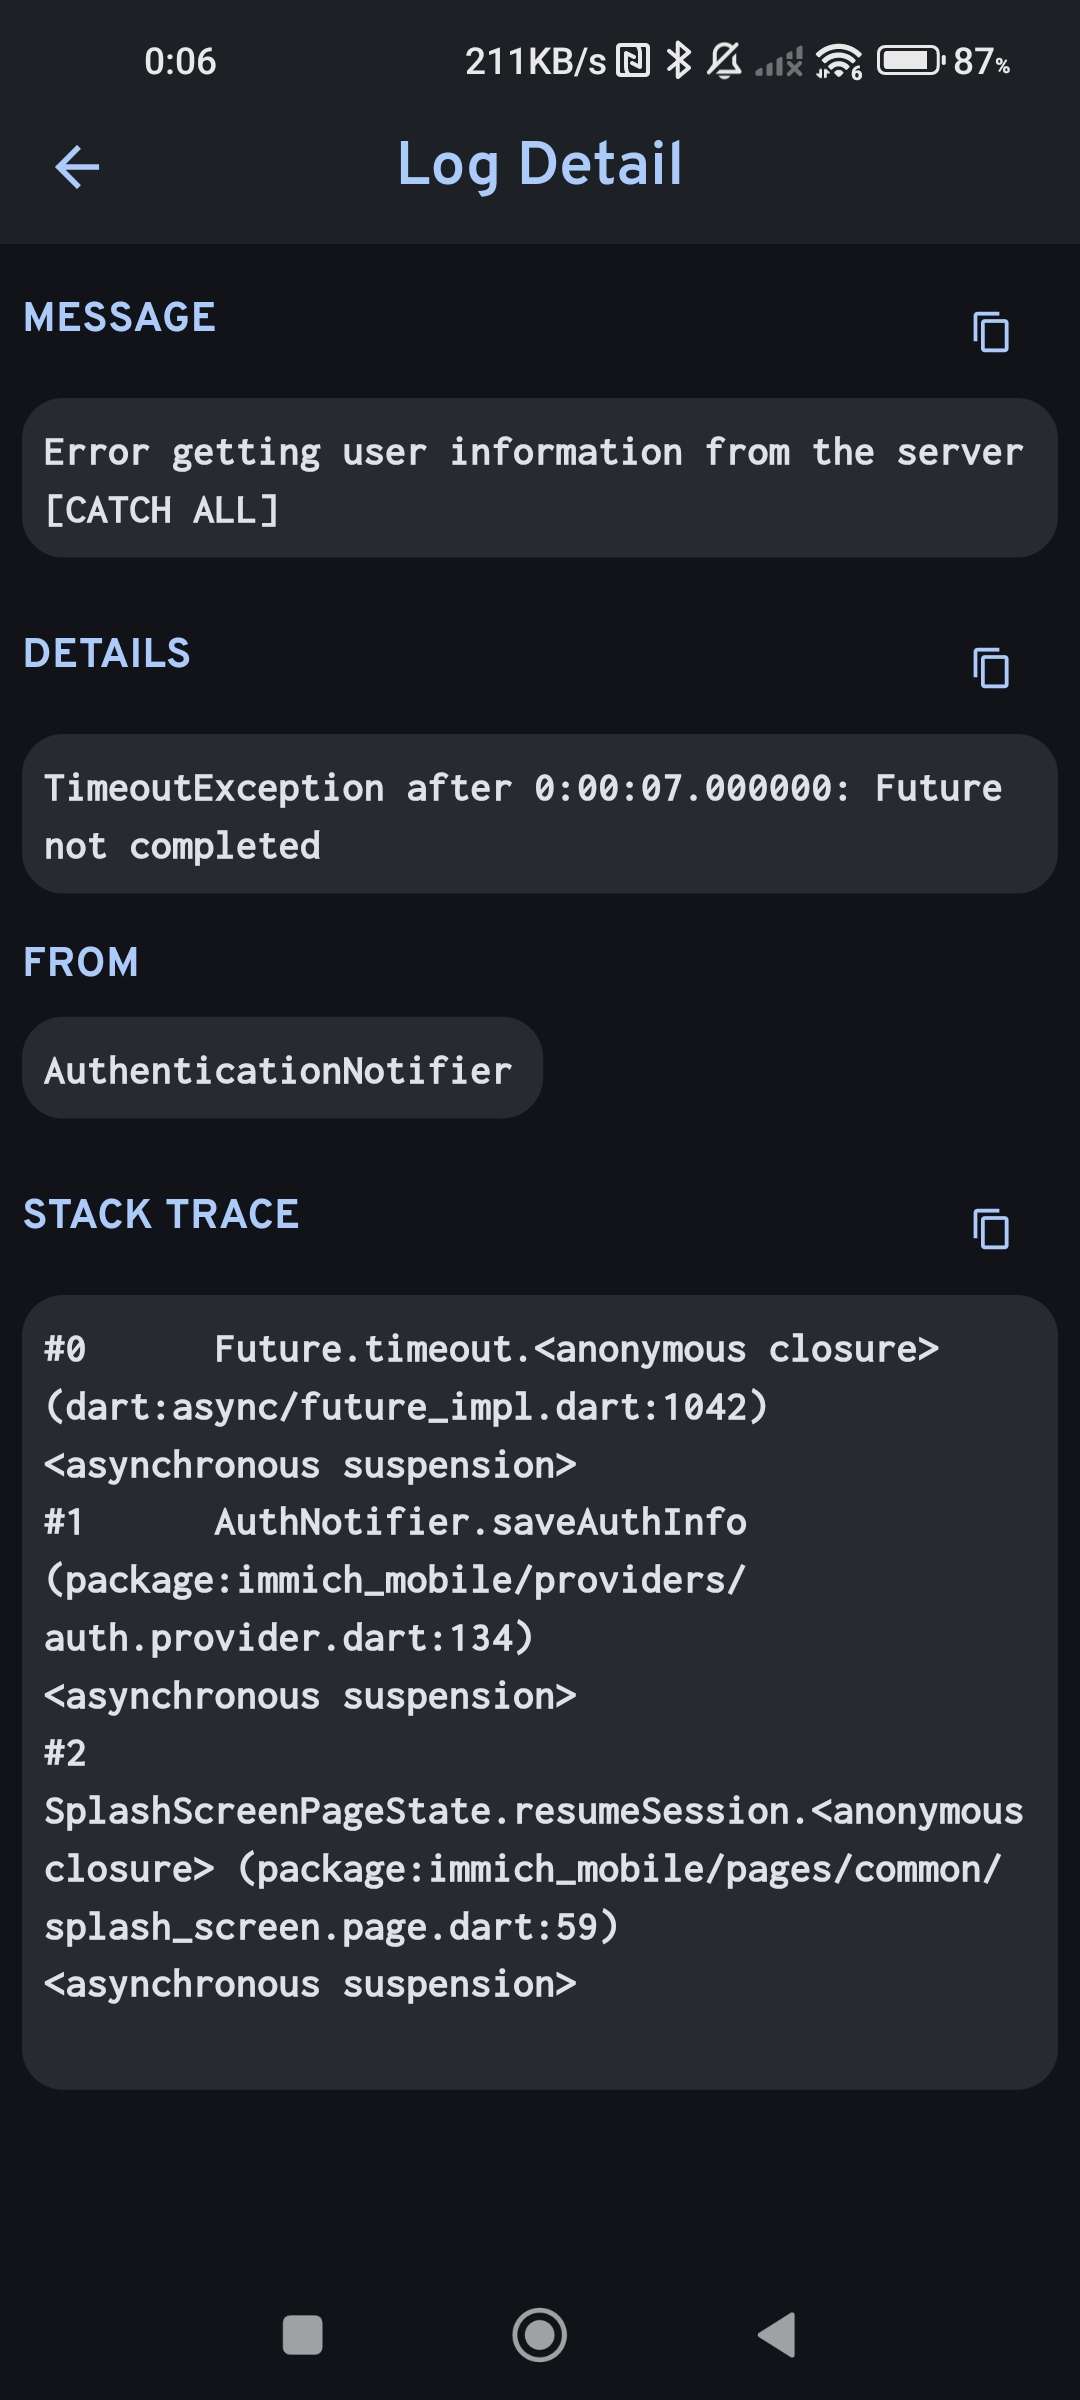Tap the NFC status icon

coord(633,61)
